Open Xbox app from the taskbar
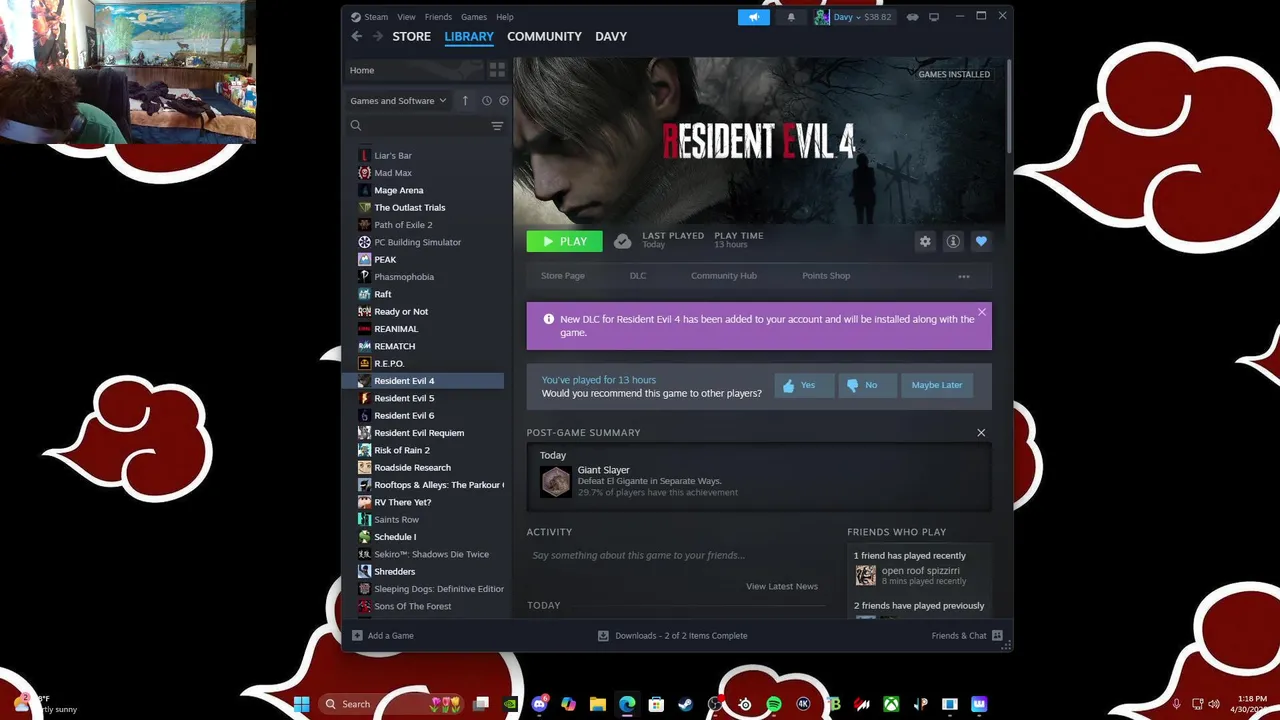 click(891, 704)
